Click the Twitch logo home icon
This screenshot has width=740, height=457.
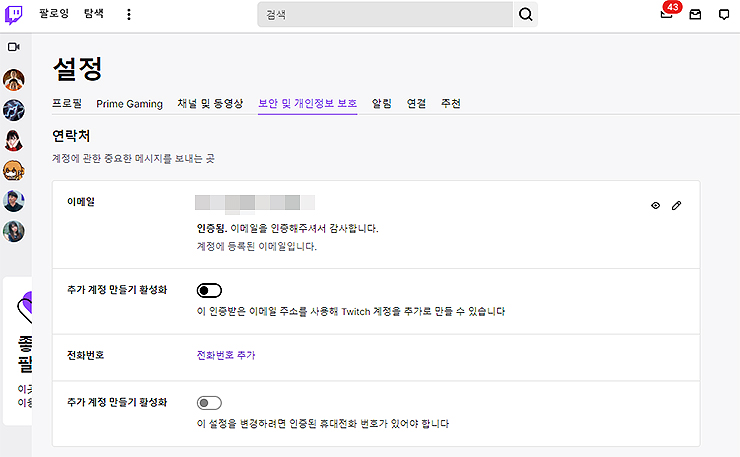coord(13,15)
